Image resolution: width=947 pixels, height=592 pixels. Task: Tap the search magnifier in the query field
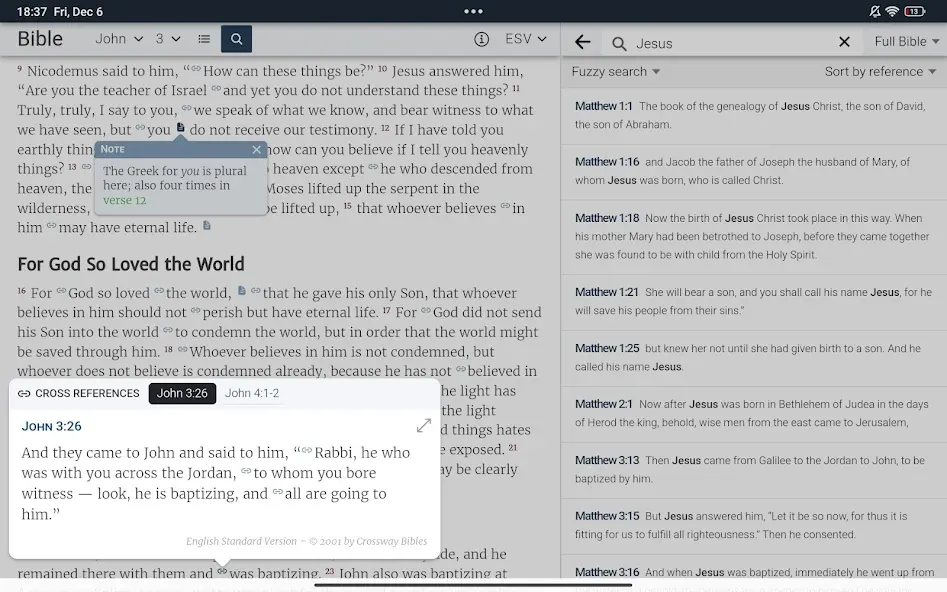coord(618,43)
